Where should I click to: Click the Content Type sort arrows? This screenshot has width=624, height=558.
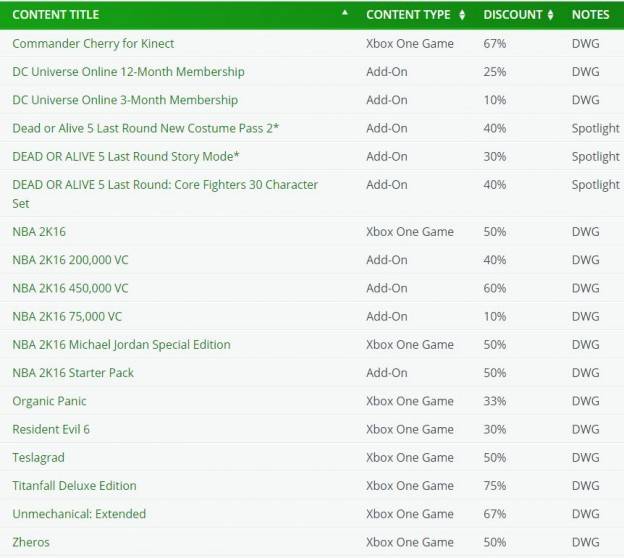click(462, 15)
